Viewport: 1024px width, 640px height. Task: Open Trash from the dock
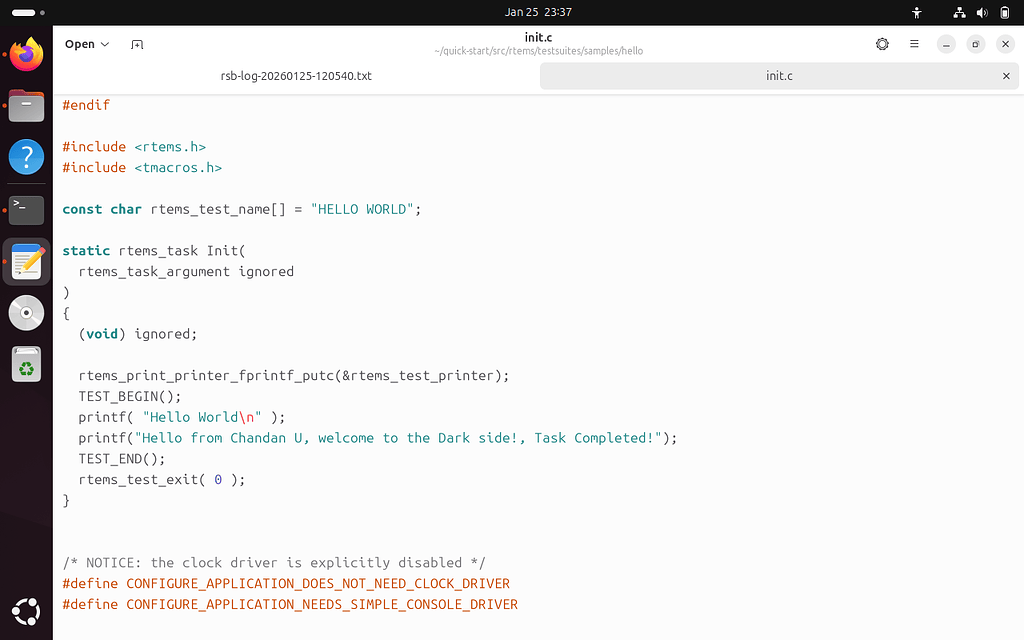pos(26,364)
